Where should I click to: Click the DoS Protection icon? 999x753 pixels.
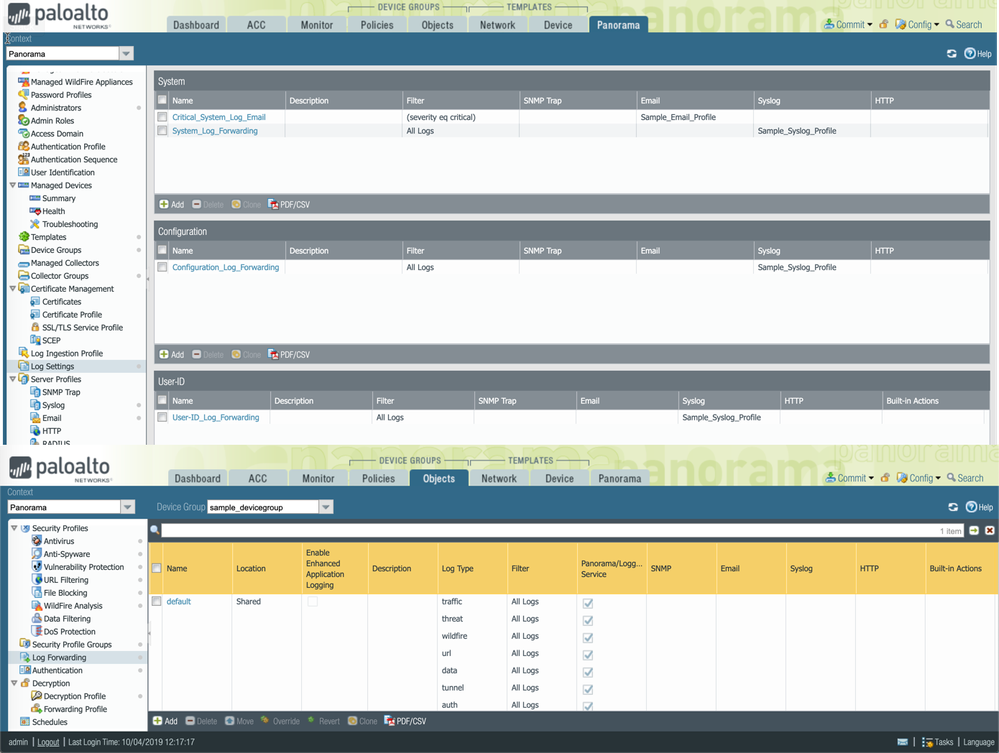[36, 632]
